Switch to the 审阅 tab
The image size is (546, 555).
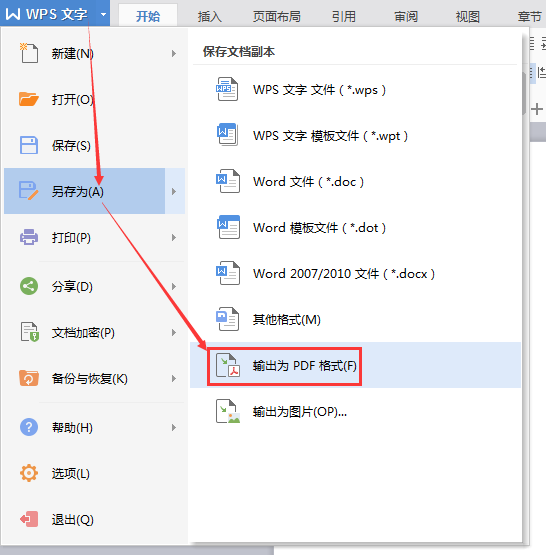coord(406,16)
